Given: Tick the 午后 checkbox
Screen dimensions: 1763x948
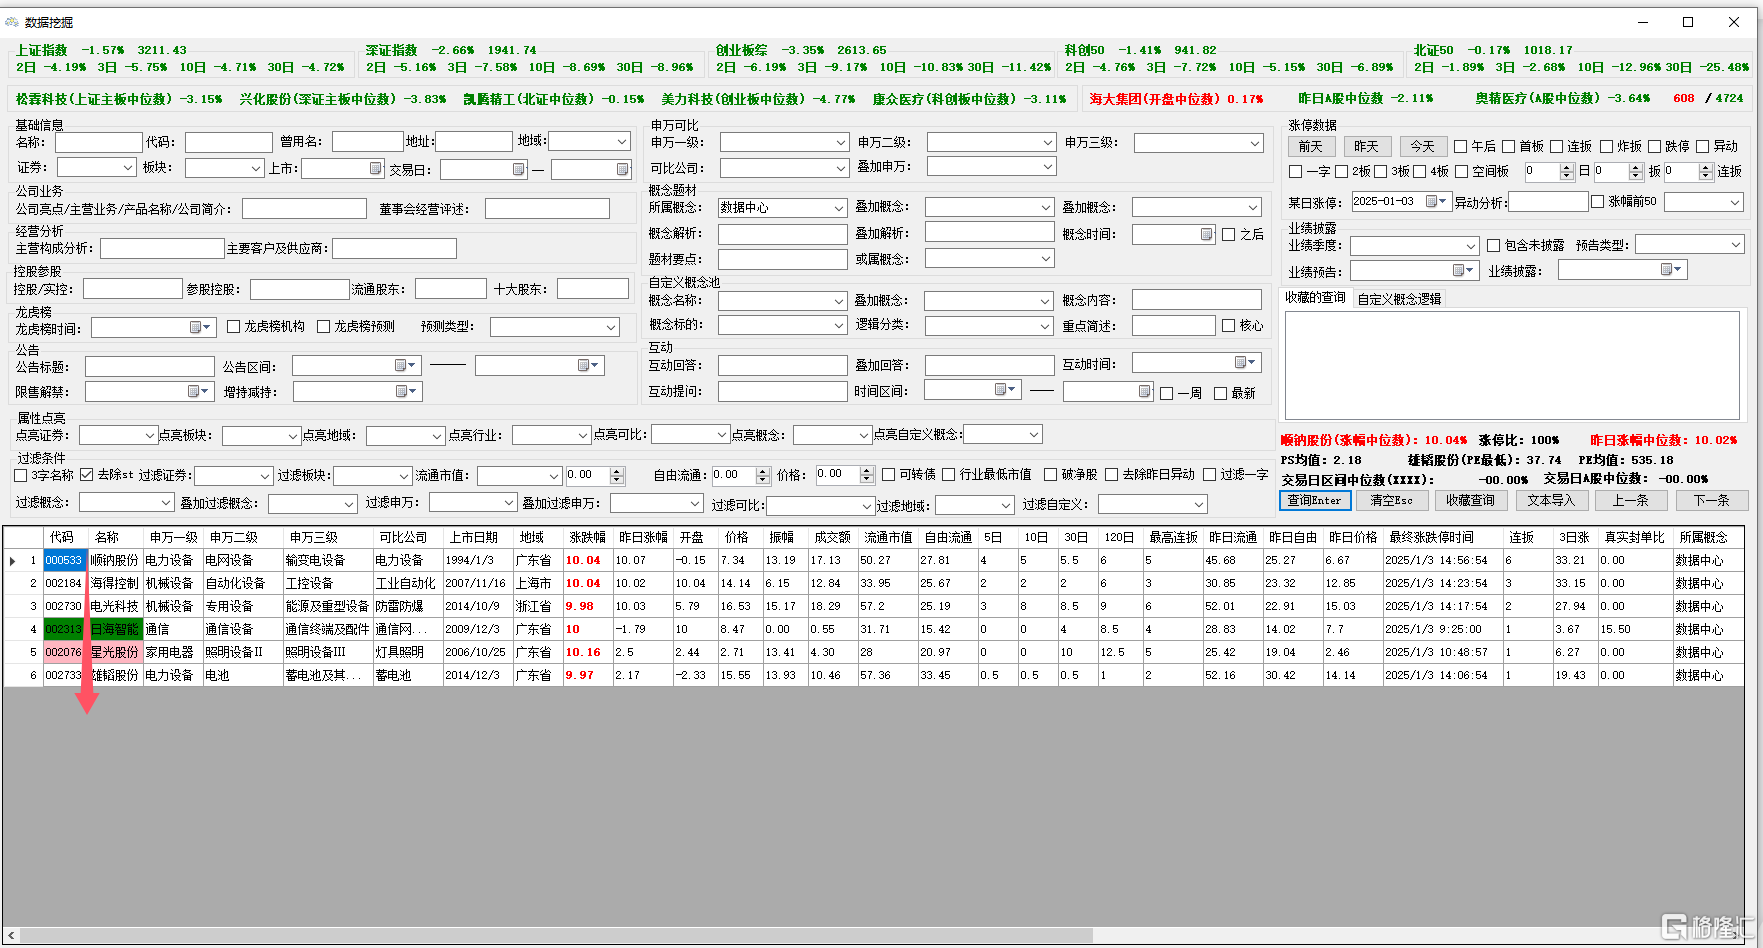Looking at the screenshot, I should [1461, 147].
